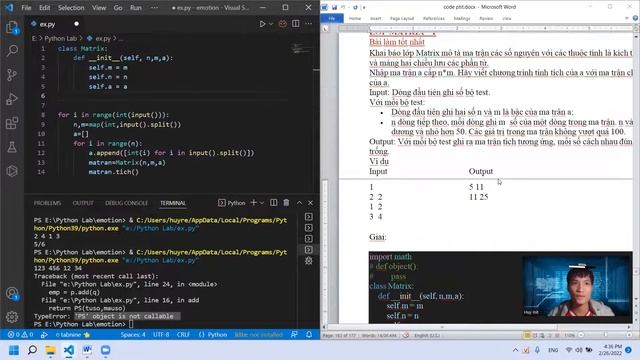The image size is (640, 360).
Task: Open notifications bell in VS Code status bar
Action: pos(309,335)
